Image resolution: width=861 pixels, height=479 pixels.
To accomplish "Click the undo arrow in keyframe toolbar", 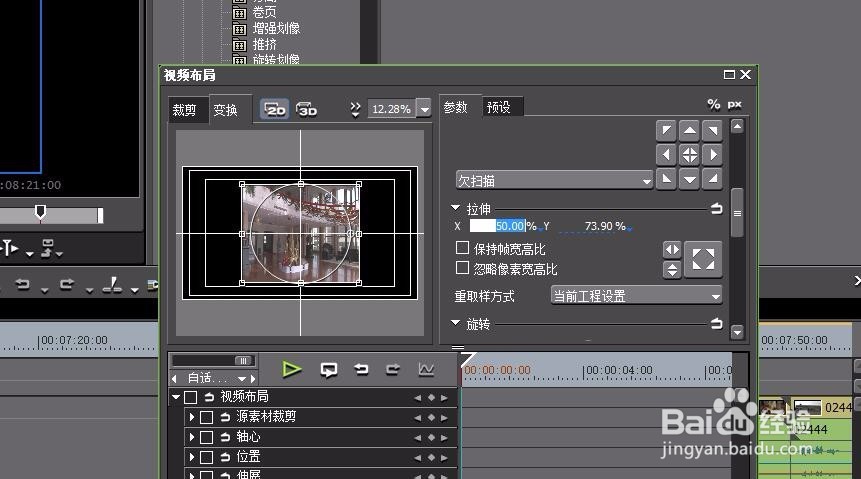I will coord(361,370).
